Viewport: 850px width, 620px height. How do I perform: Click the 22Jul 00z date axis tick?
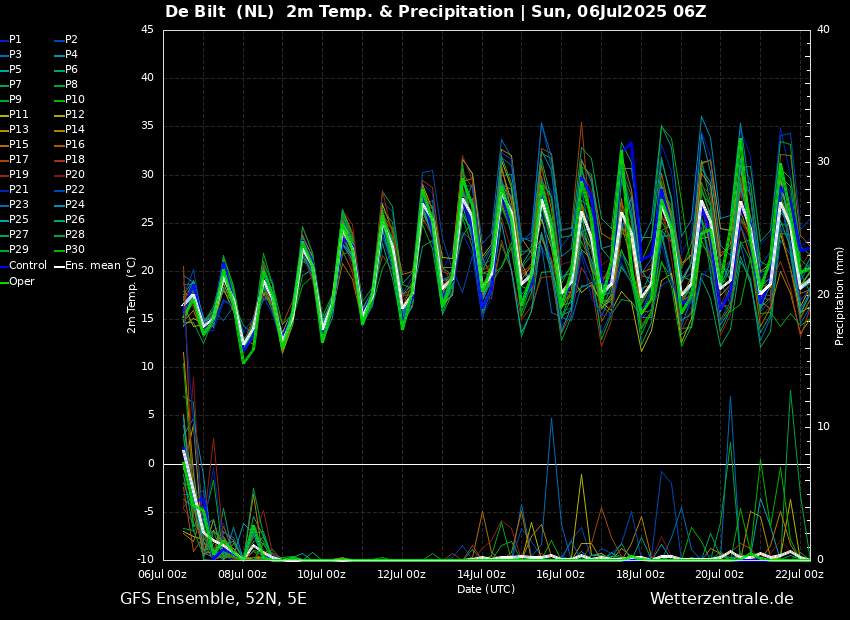click(799, 574)
